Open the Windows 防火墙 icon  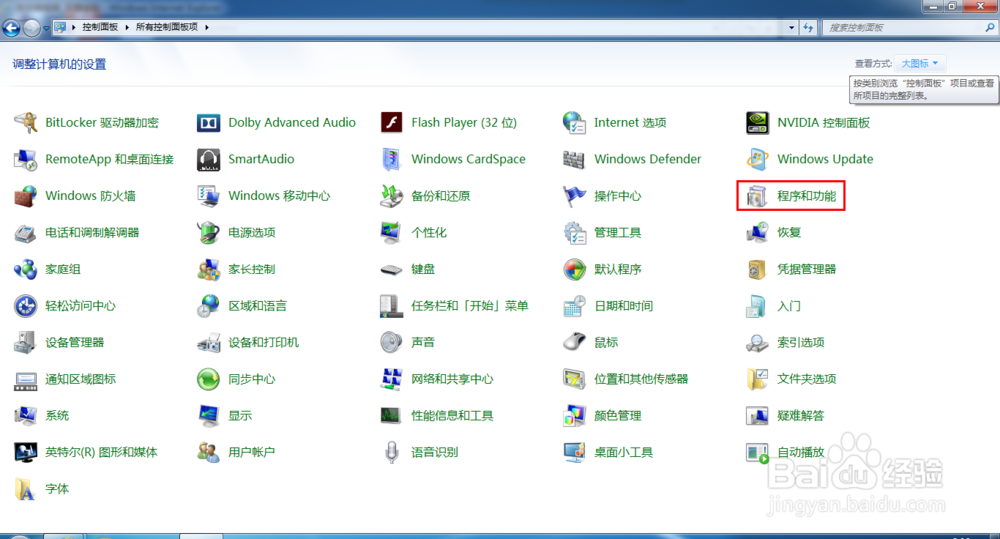click(26, 196)
